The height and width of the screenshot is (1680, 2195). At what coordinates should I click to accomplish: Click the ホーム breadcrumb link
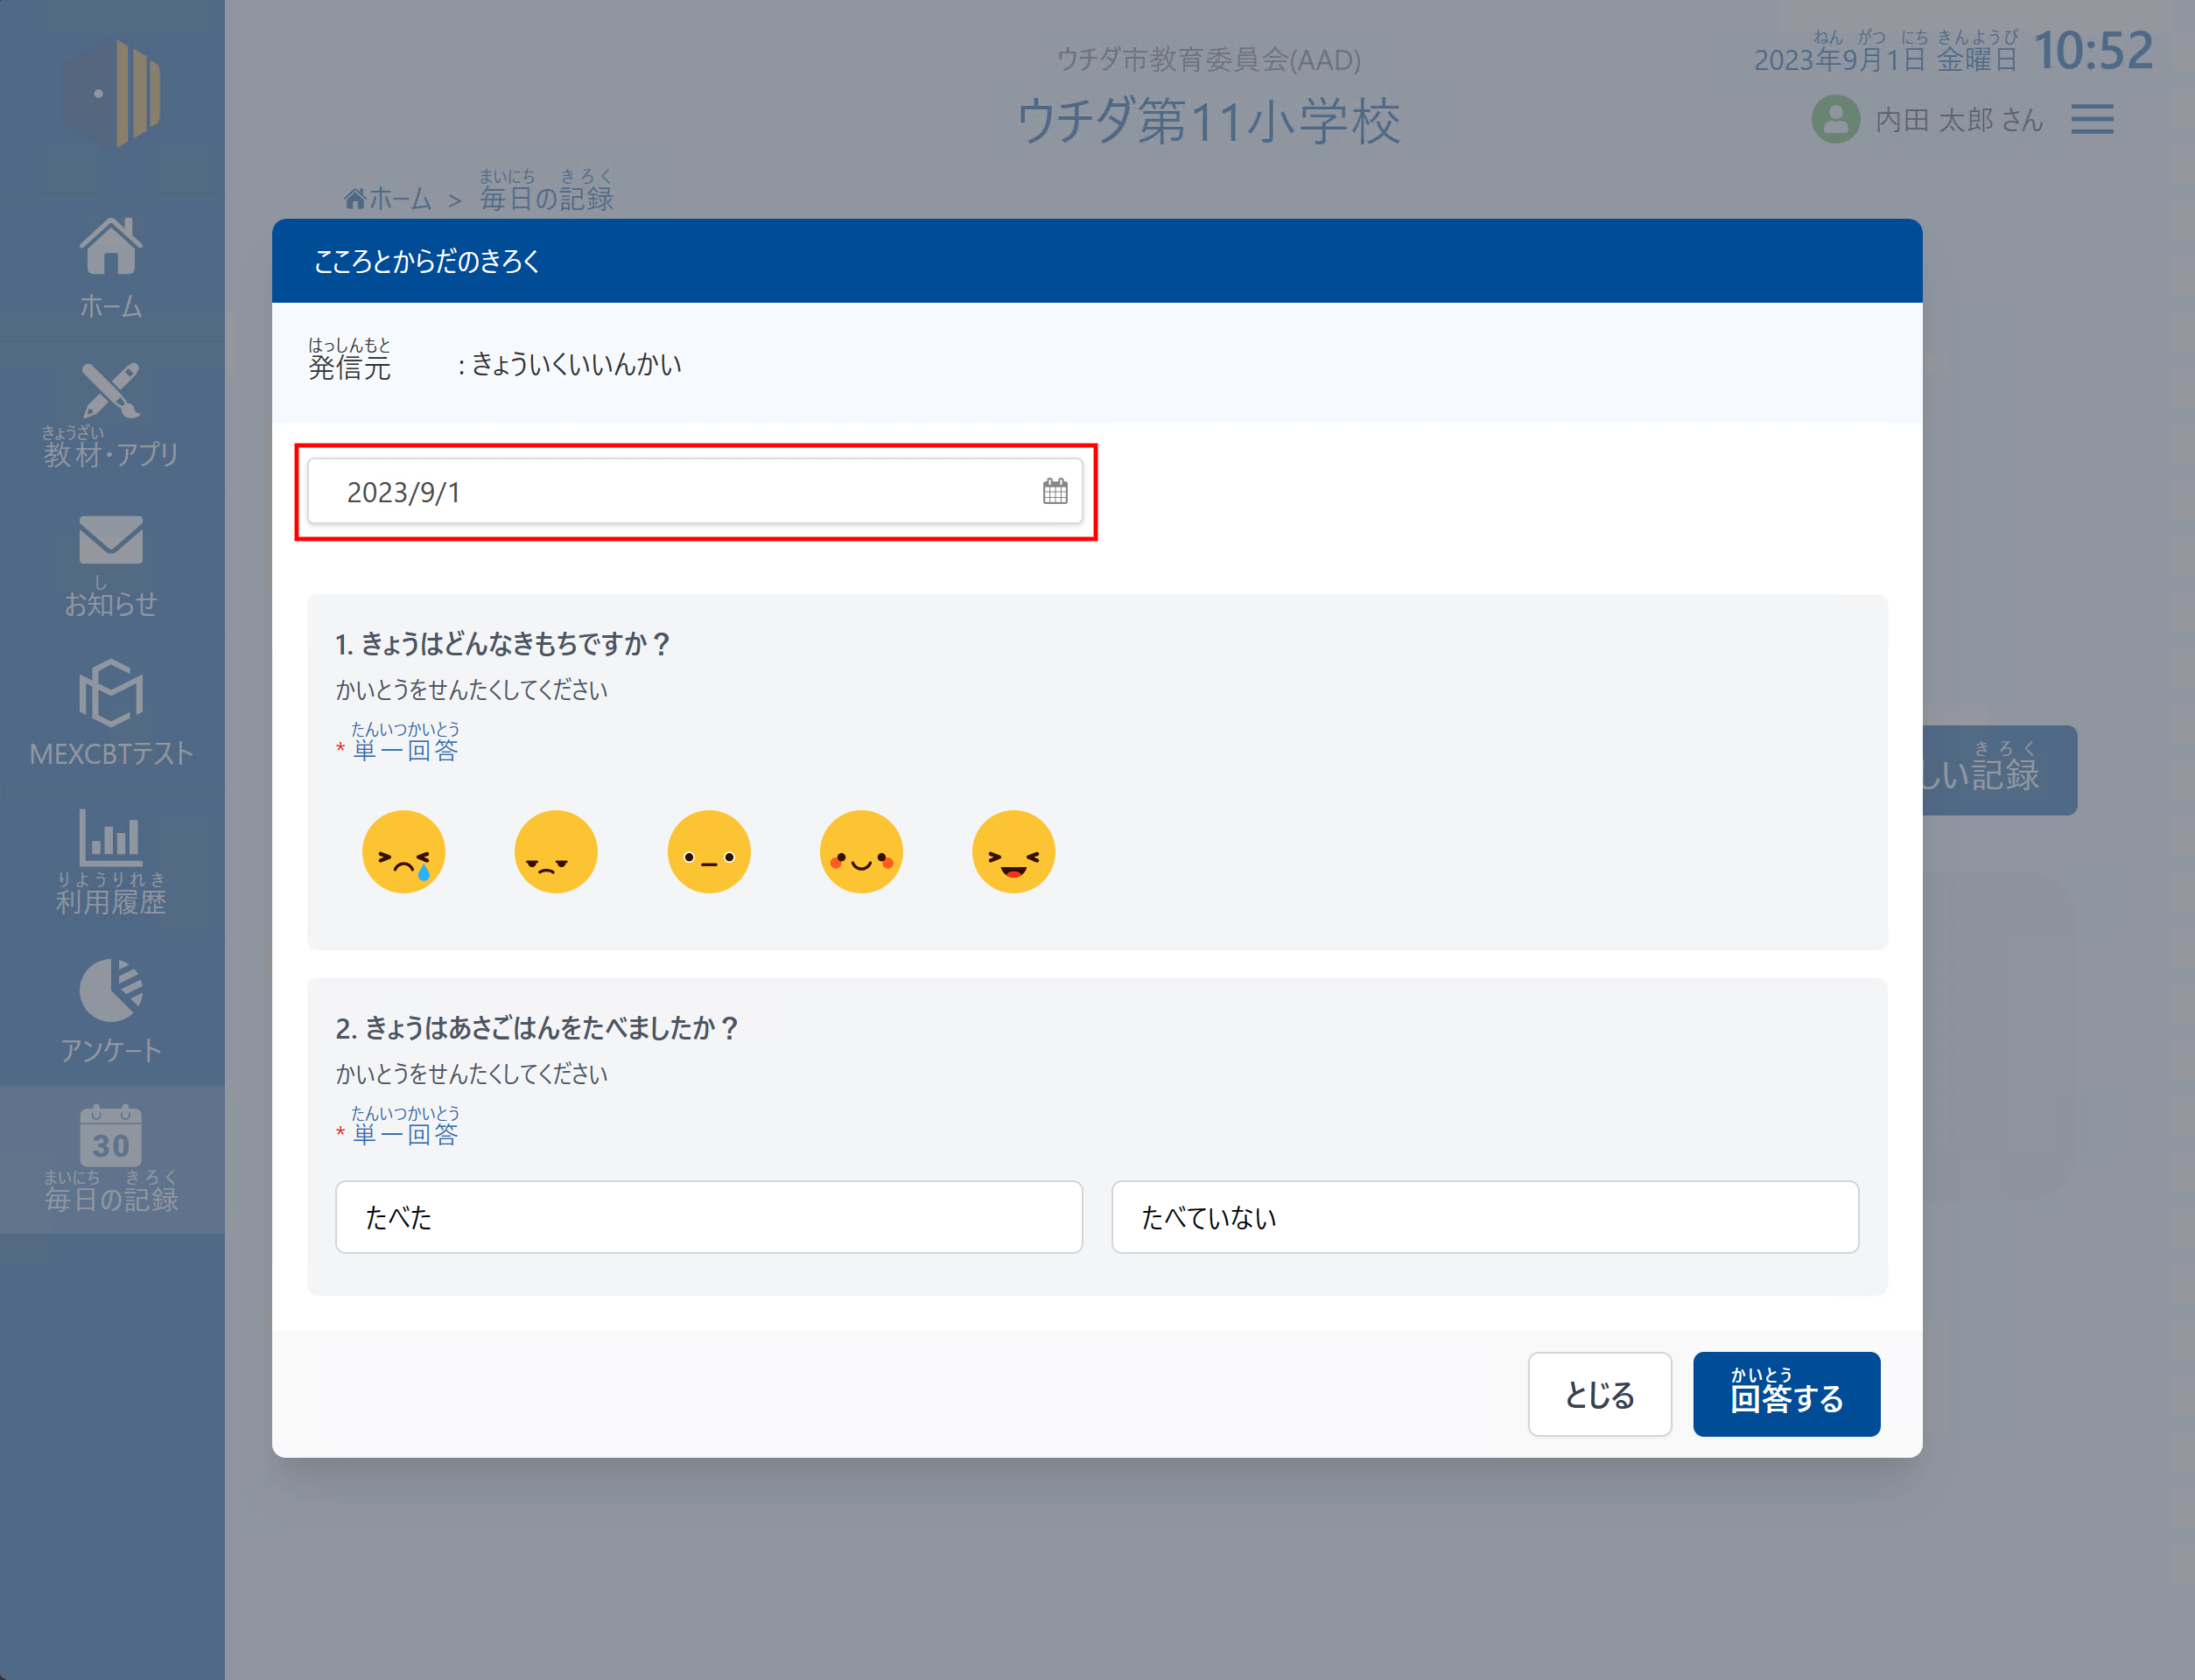tap(388, 199)
